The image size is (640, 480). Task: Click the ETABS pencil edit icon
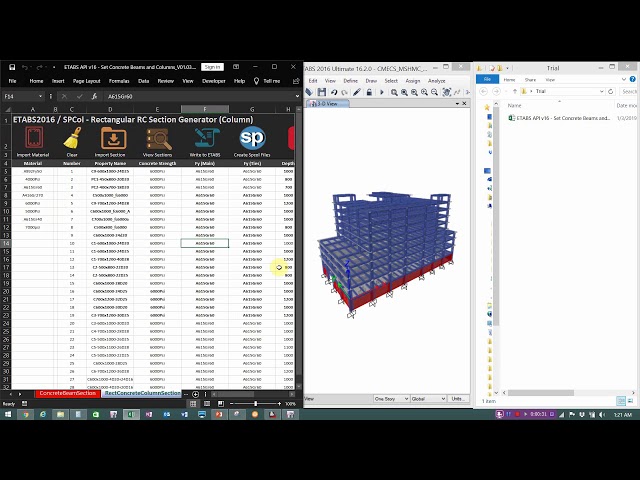click(357, 92)
